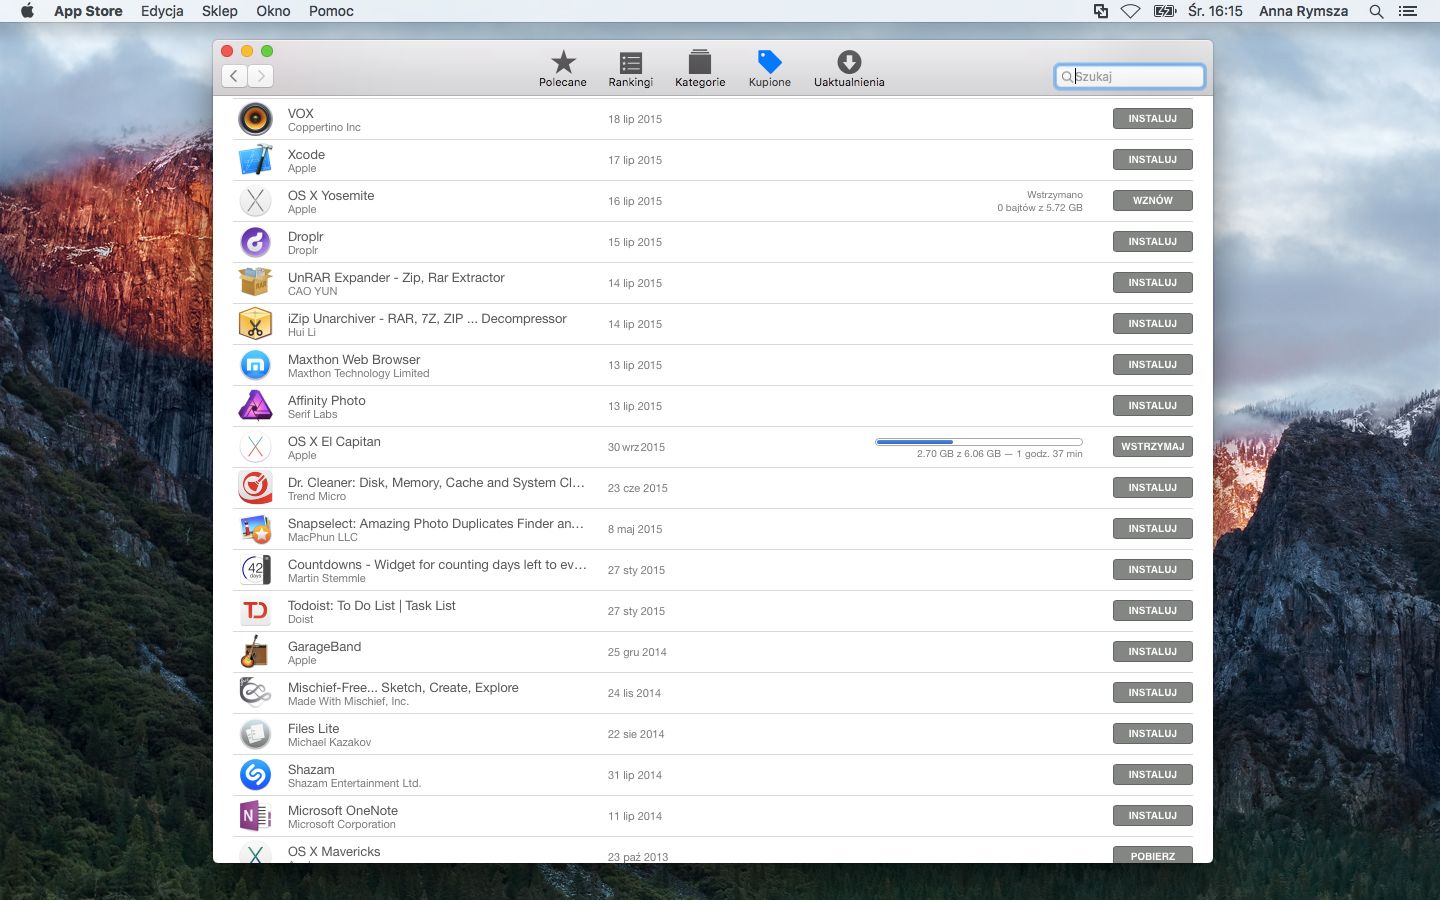The width and height of the screenshot is (1440, 900).
Task: Open the Notification Center icon
Action: click(1408, 11)
